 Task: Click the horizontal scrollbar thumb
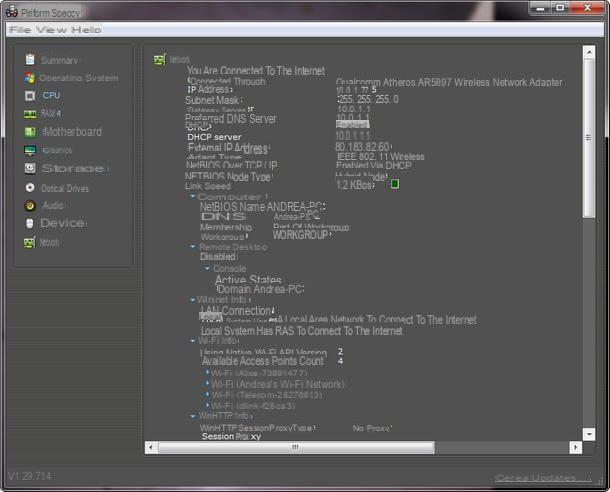[x=296, y=447]
